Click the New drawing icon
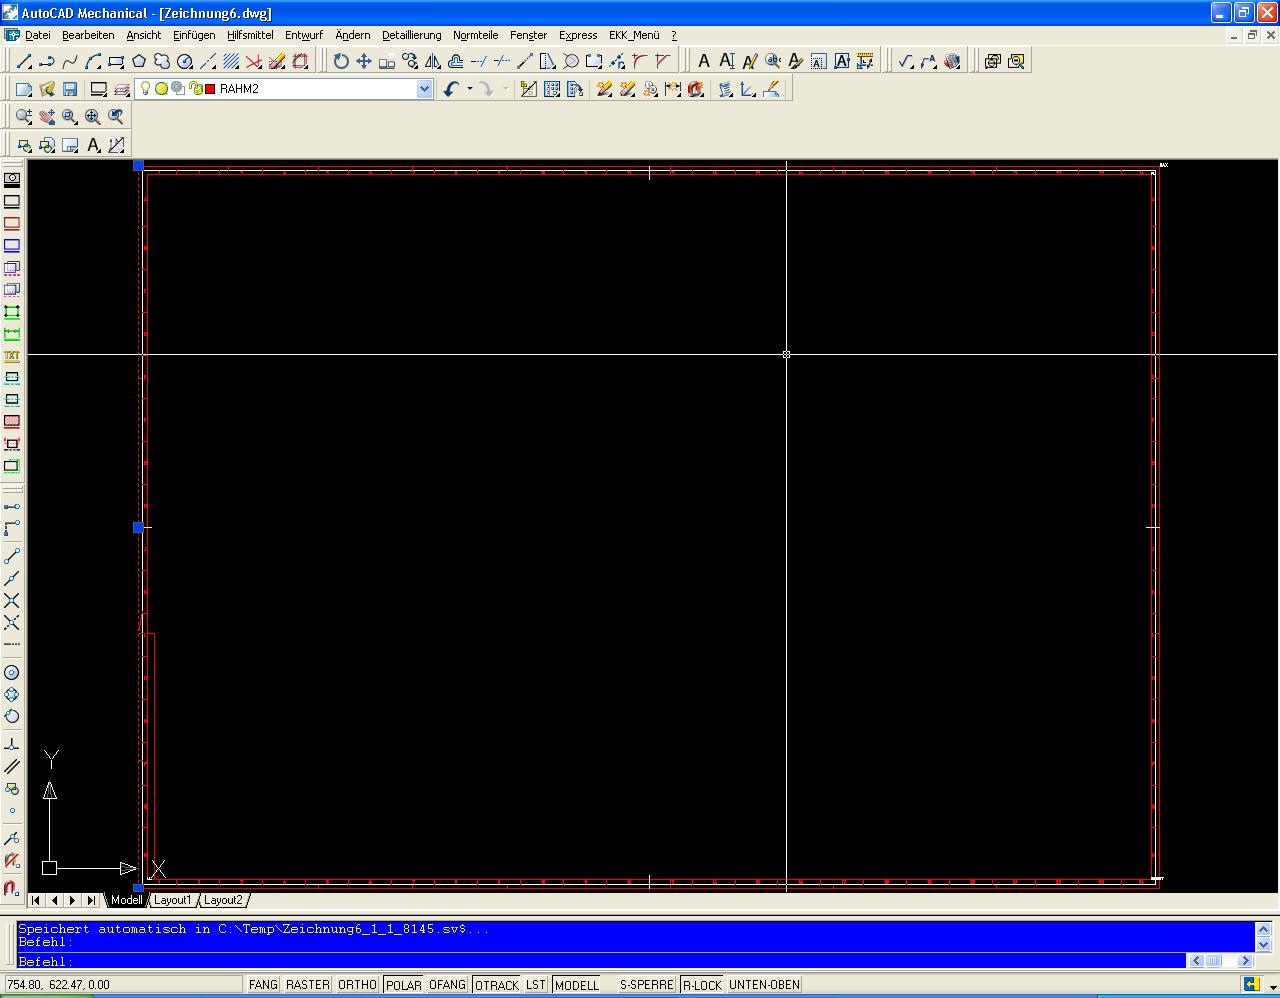The height and width of the screenshot is (998, 1280). [24, 89]
